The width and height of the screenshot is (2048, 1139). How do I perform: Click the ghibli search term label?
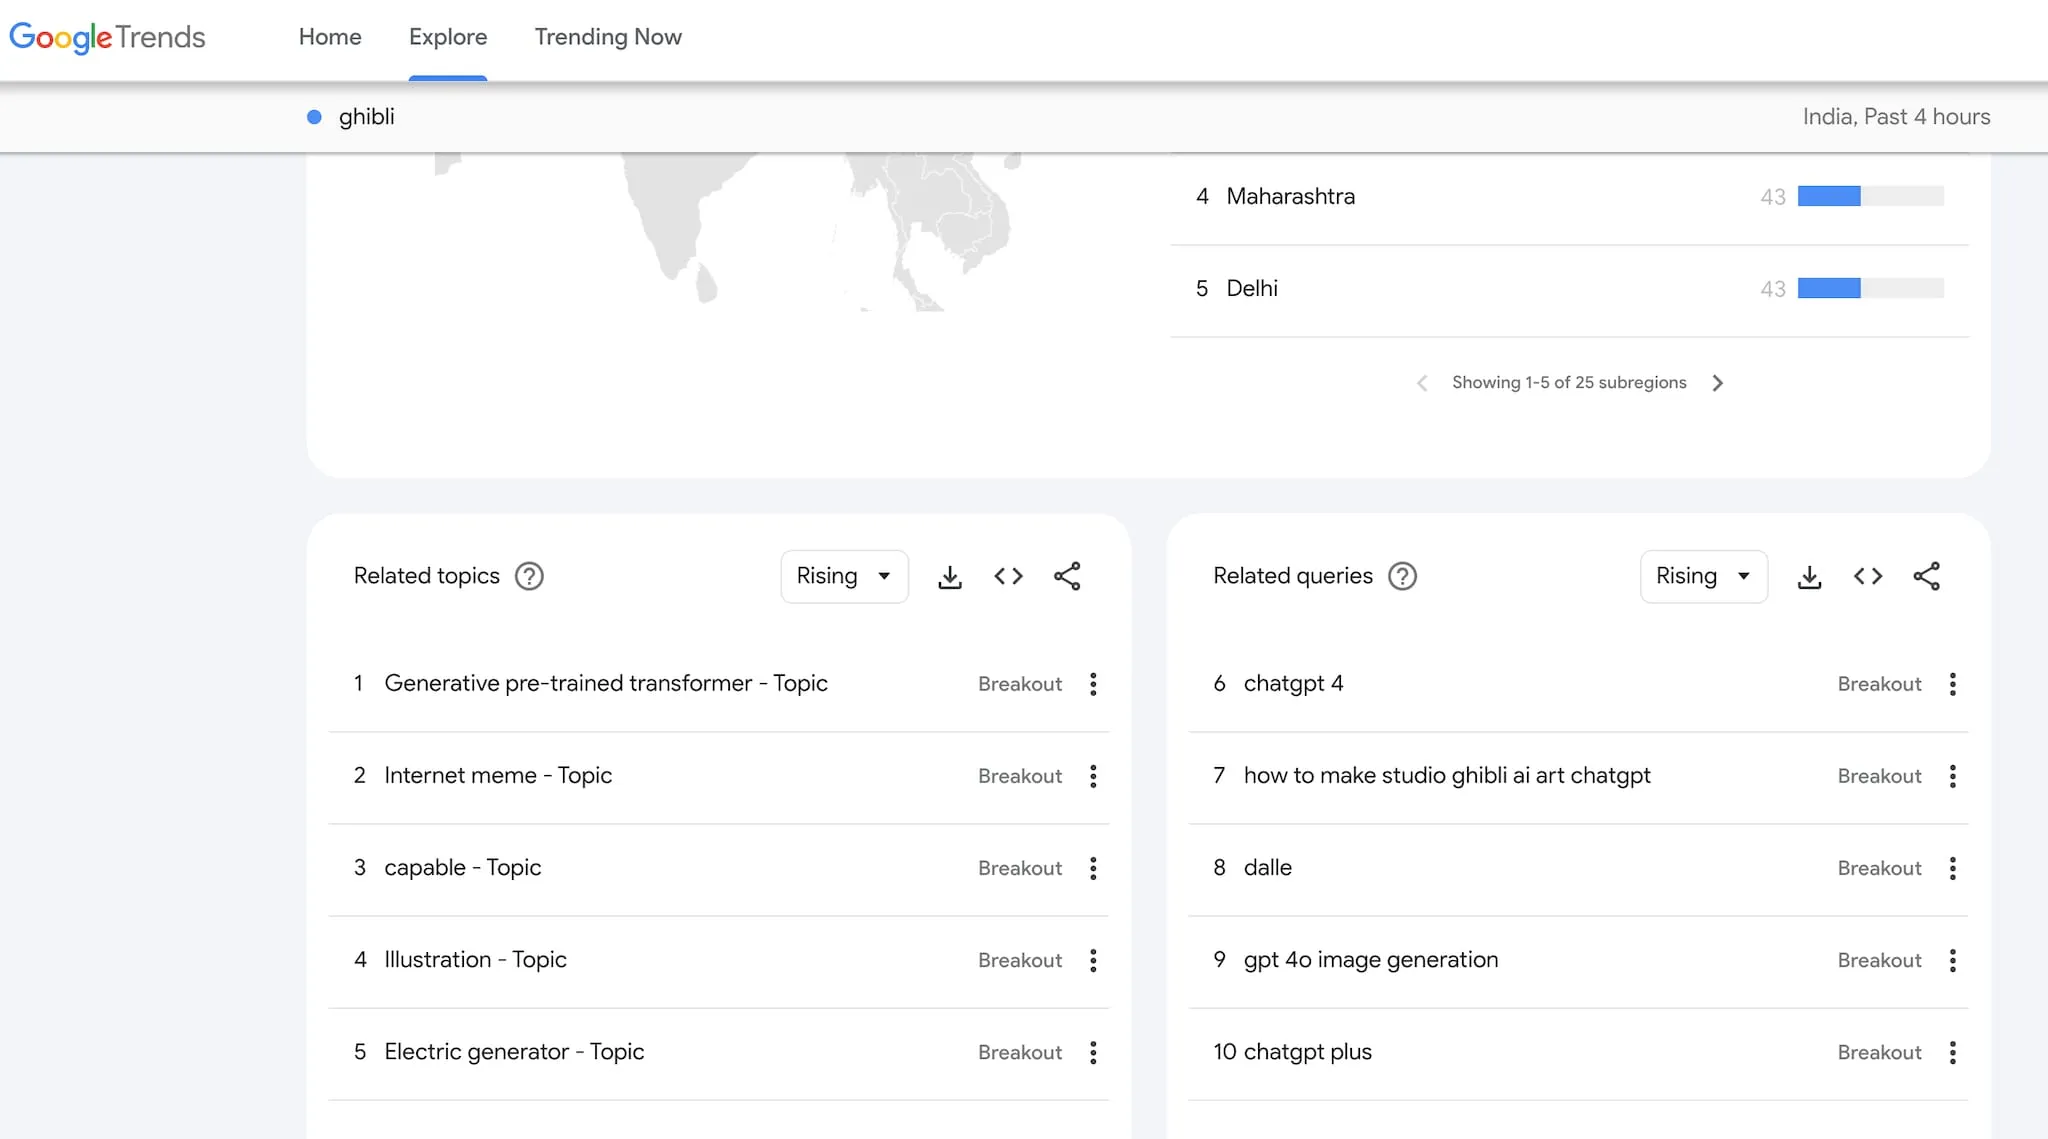pyautogui.click(x=366, y=117)
